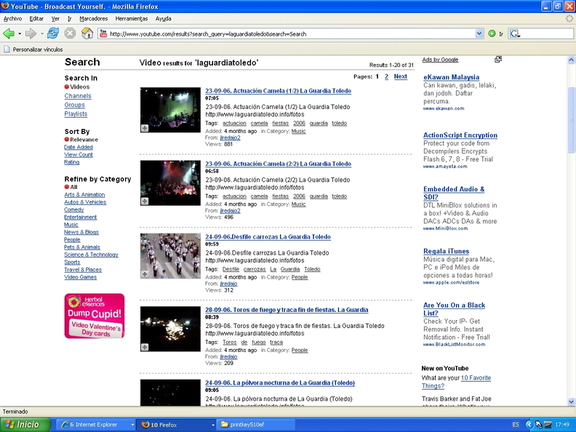Click the vertical scrollbar thumb

click(x=571, y=120)
